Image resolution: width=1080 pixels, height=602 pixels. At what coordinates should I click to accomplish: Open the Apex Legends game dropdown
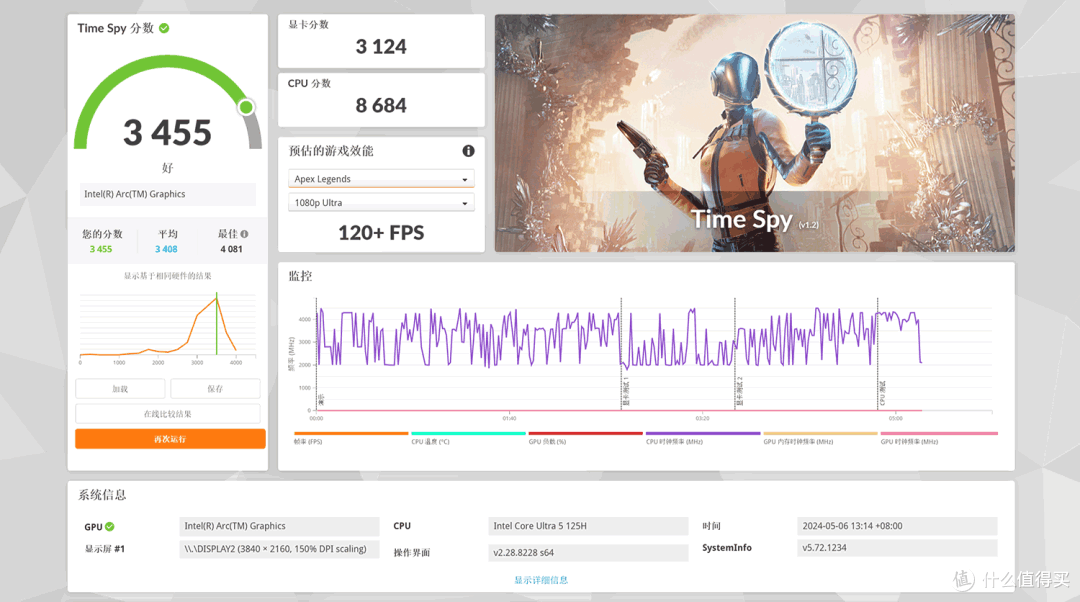381,179
